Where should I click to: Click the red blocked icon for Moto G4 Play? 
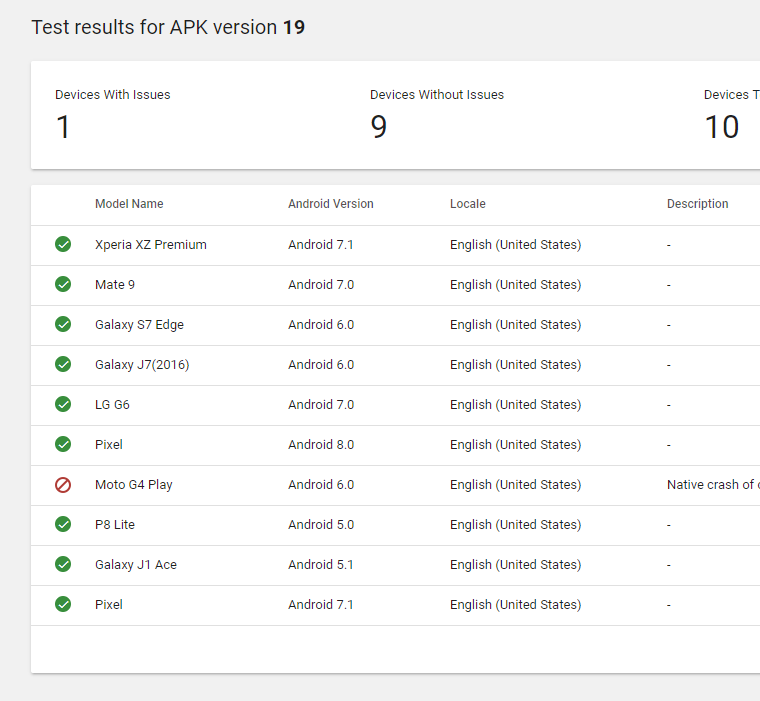click(63, 485)
